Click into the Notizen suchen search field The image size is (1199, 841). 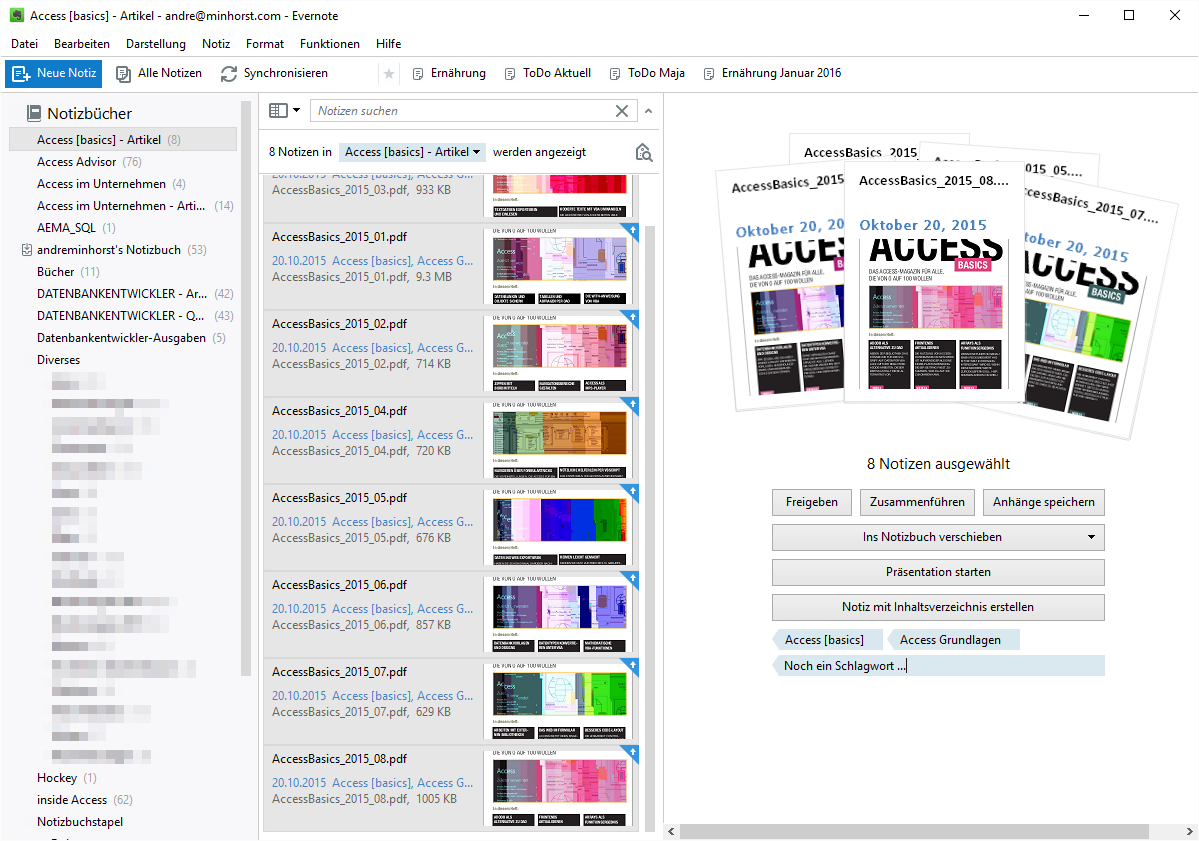[463, 111]
